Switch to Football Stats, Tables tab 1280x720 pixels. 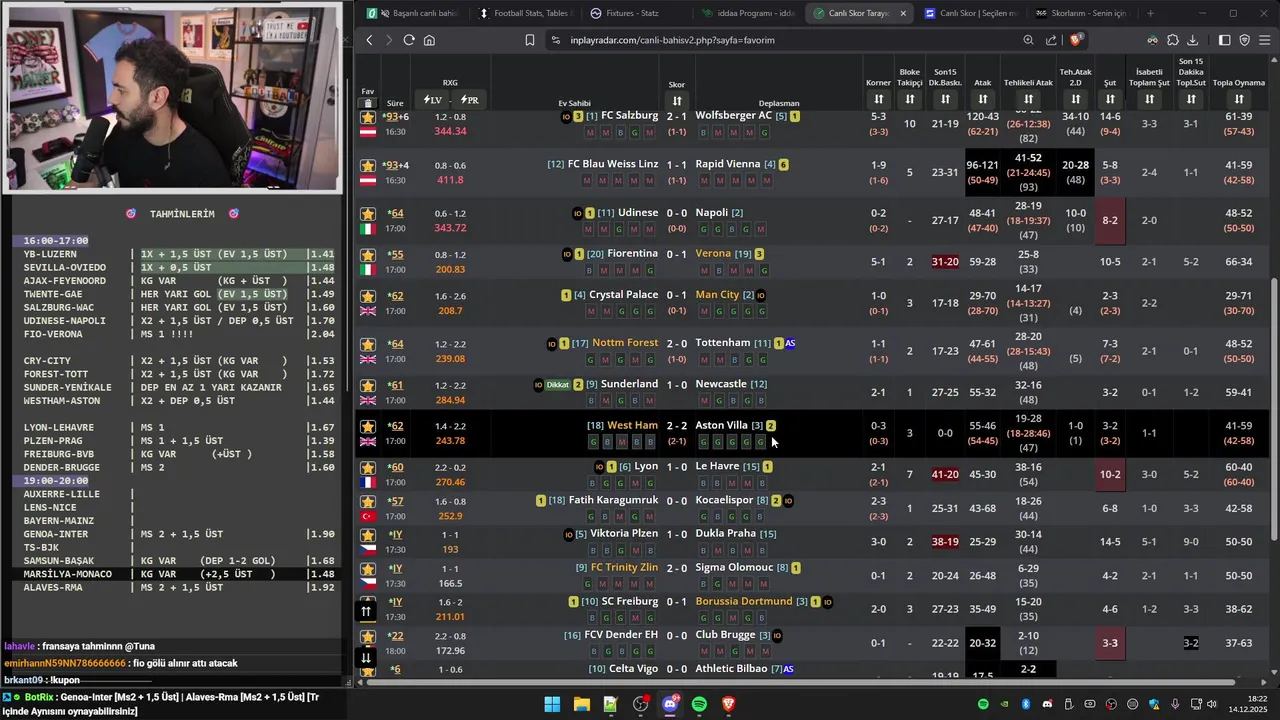(x=524, y=13)
